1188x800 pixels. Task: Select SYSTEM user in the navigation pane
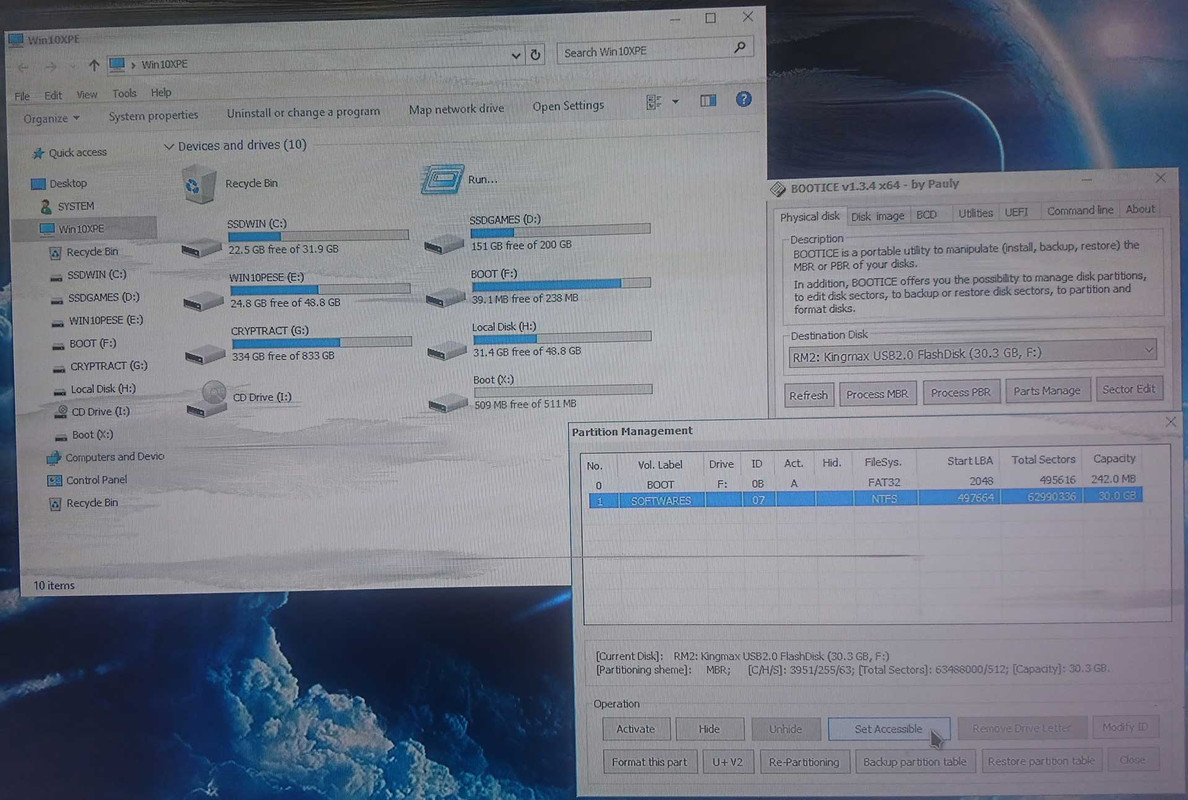pos(67,206)
